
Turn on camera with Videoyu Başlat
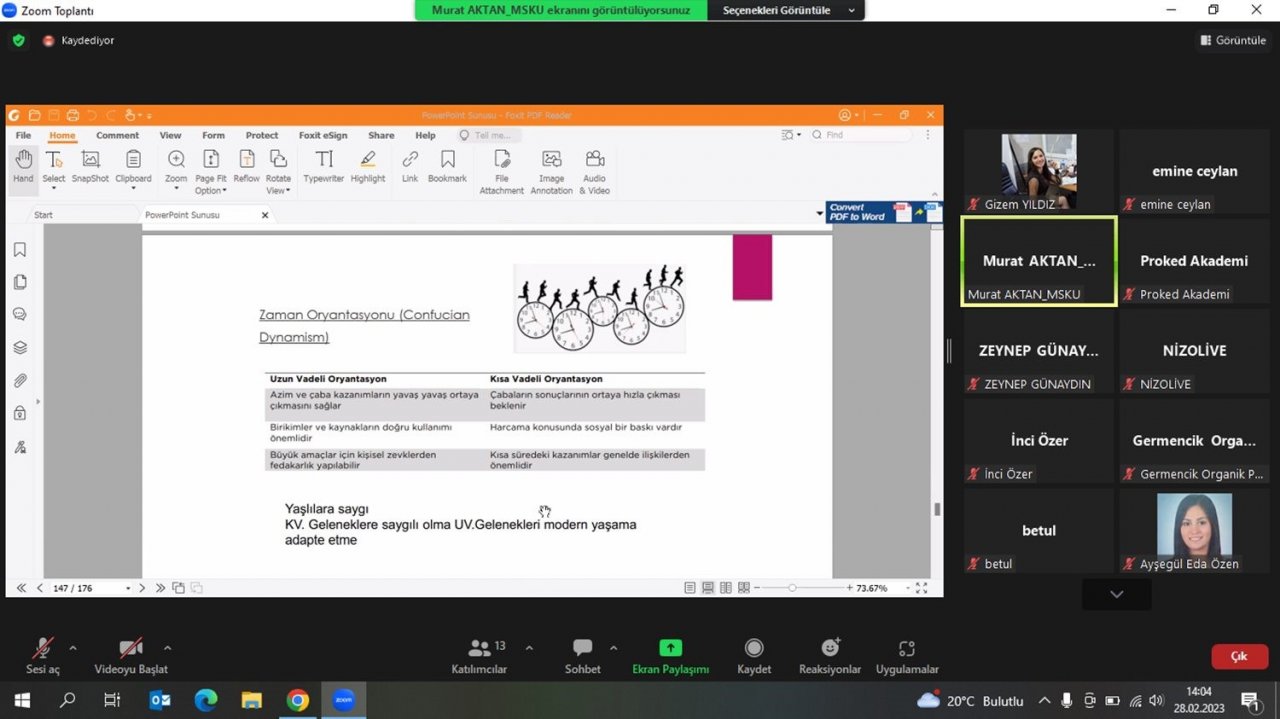[131, 649]
